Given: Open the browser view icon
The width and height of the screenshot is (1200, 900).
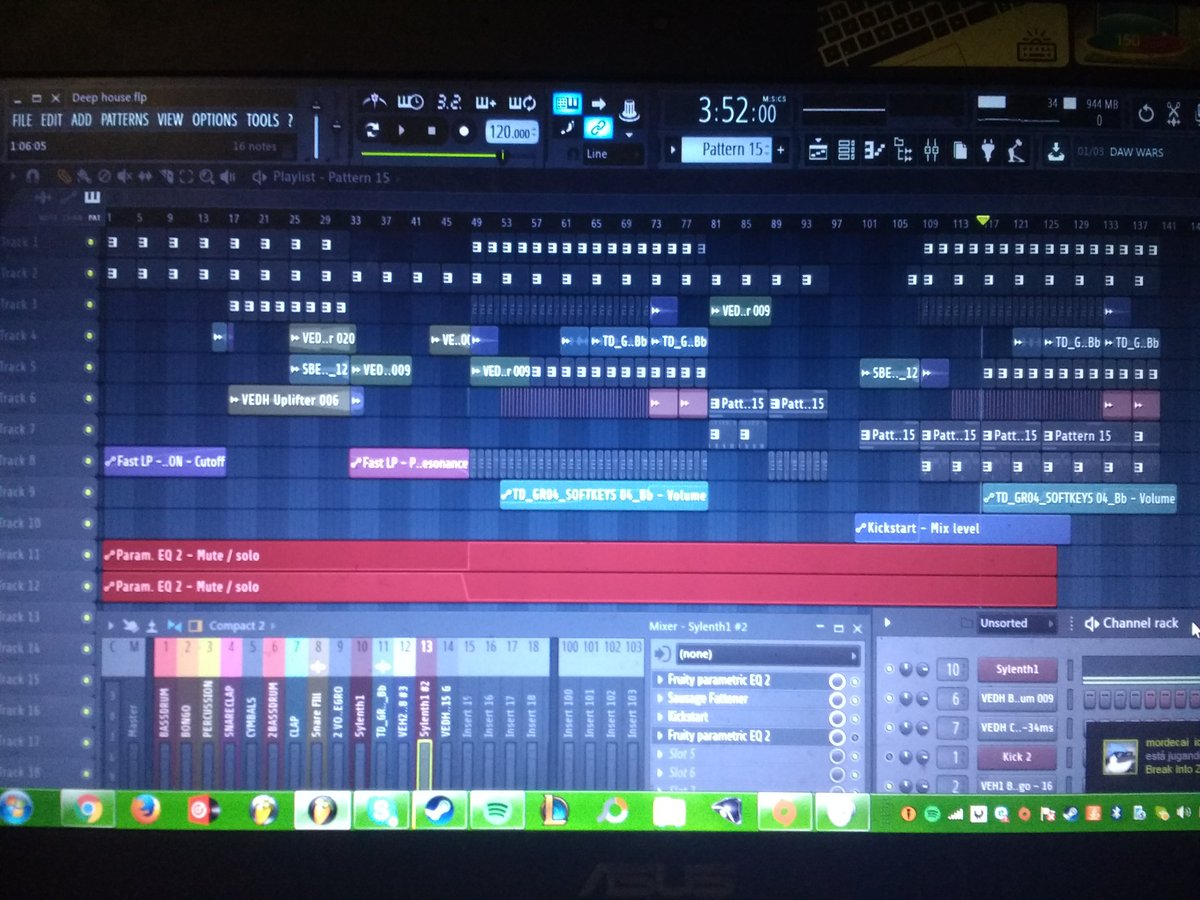Looking at the screenshot, I should 903,151.
